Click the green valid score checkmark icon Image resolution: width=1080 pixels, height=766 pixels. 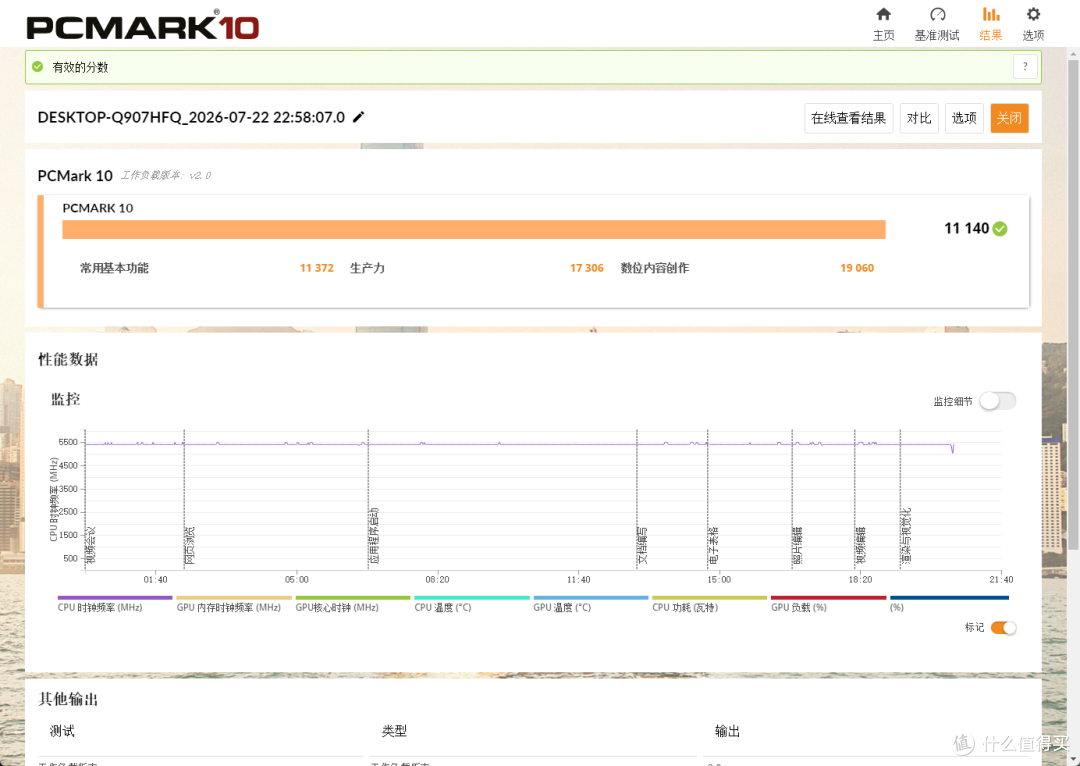click(38, 67)
